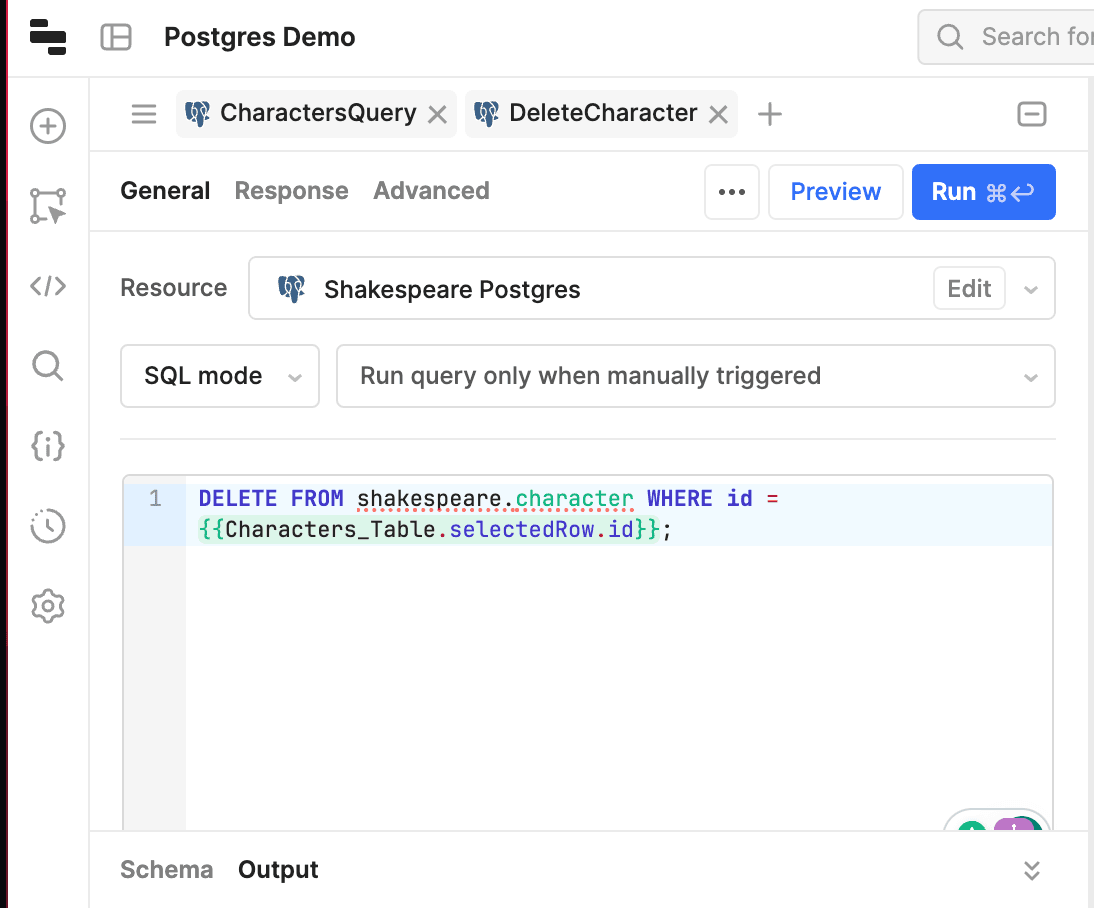Run the DeleteCharacter query
1094x908 pixels.
pyautogui.click(x=983, y=192)
